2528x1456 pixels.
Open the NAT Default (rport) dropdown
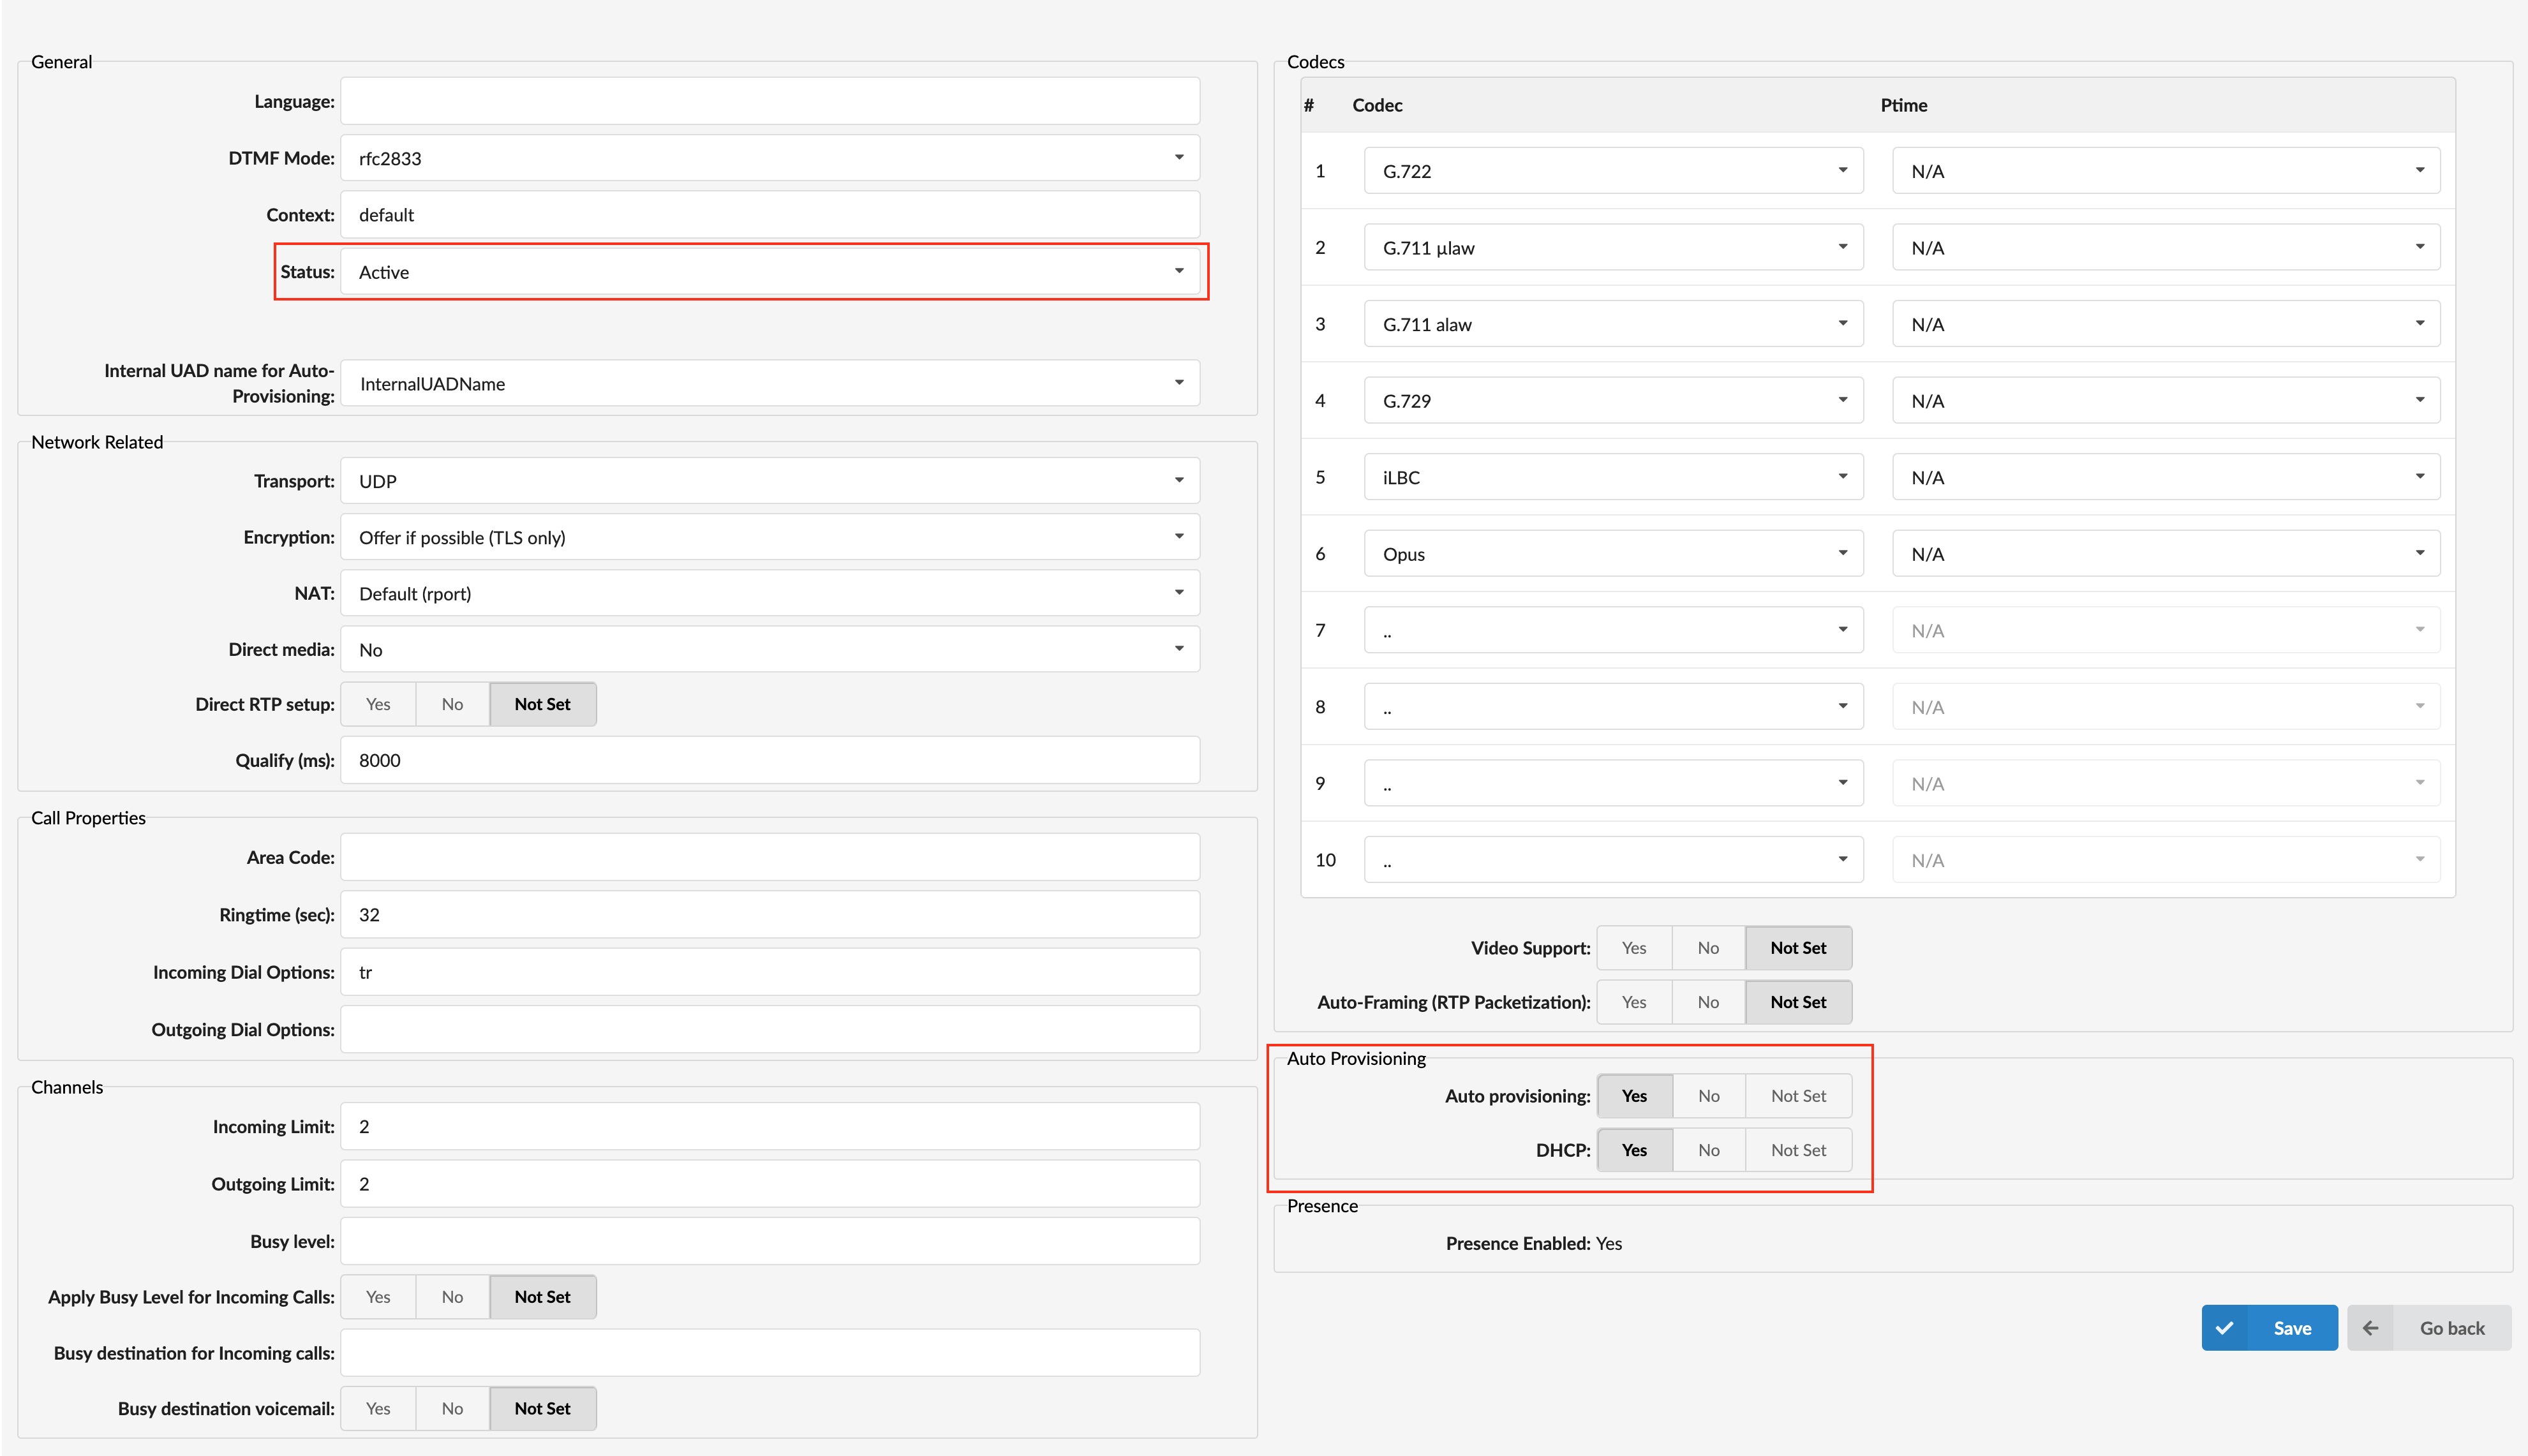[770, 593]
